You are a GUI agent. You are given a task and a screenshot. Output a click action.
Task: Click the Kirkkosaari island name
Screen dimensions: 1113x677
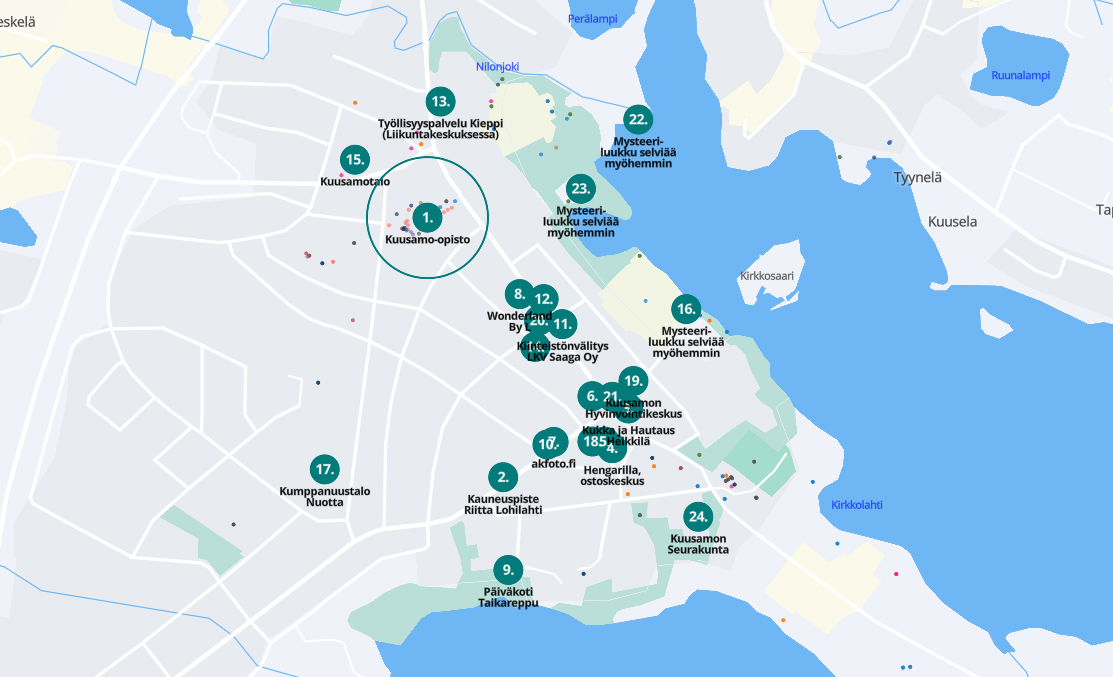pyautogui.click(x=767, y=276)
